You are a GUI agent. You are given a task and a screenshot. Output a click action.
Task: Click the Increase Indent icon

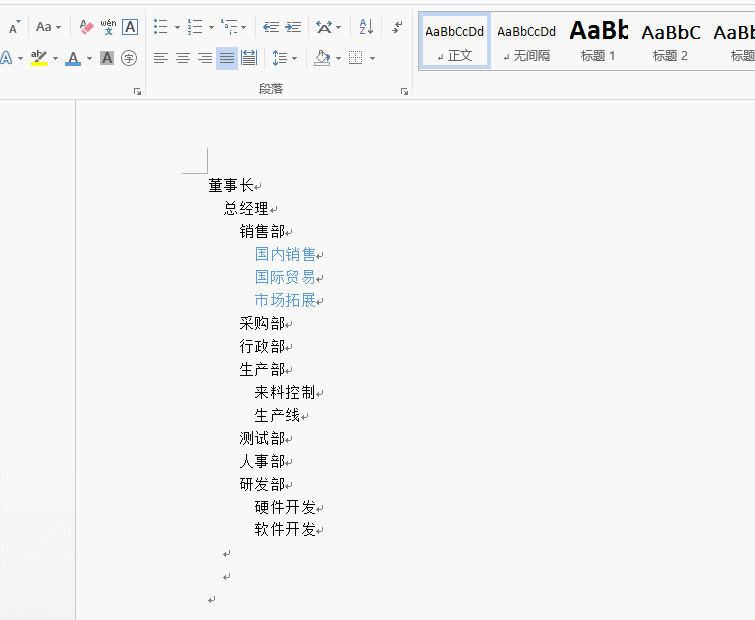(x=293, y=27)
